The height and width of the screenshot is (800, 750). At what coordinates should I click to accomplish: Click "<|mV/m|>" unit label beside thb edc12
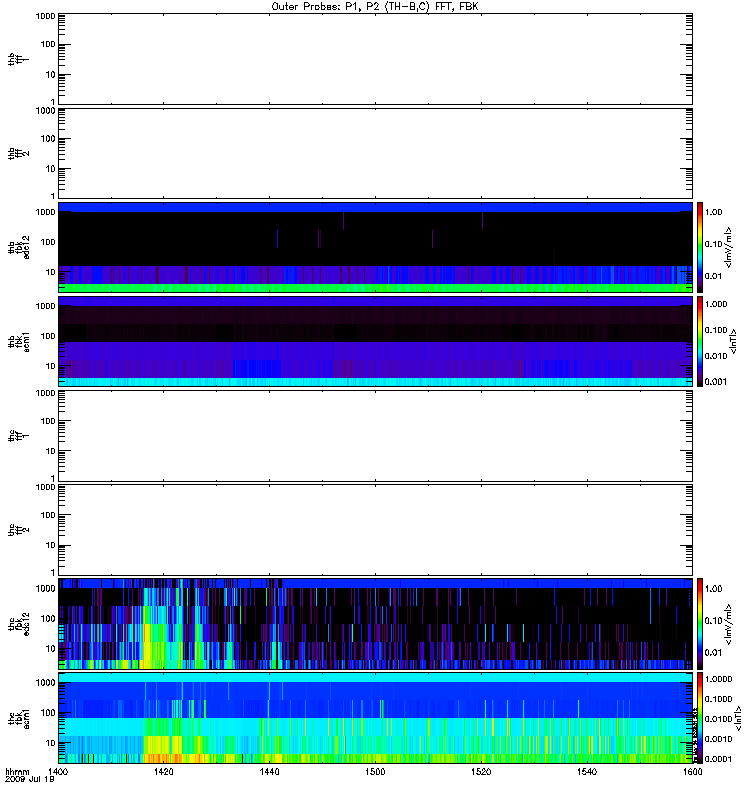point(729,247)
